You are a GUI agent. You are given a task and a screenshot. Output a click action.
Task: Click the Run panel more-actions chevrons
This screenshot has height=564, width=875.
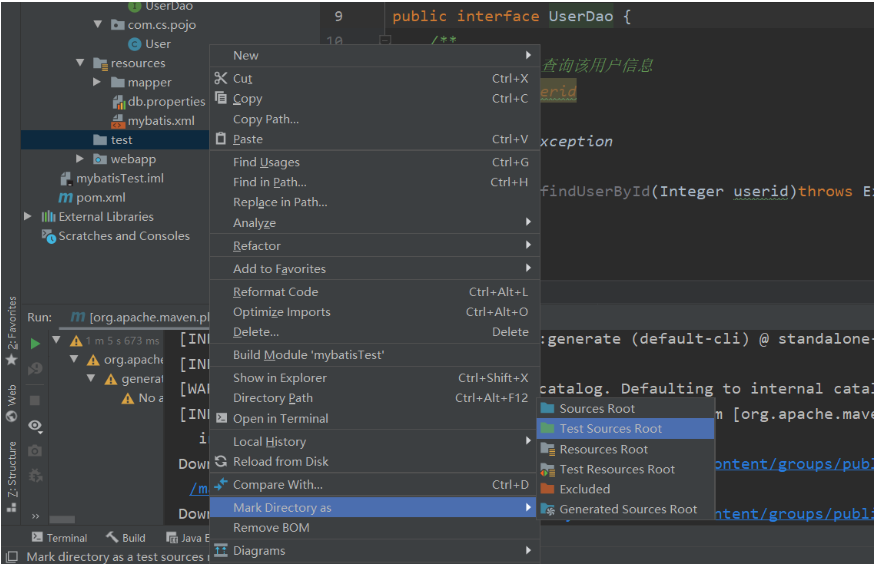coord(35,516)
